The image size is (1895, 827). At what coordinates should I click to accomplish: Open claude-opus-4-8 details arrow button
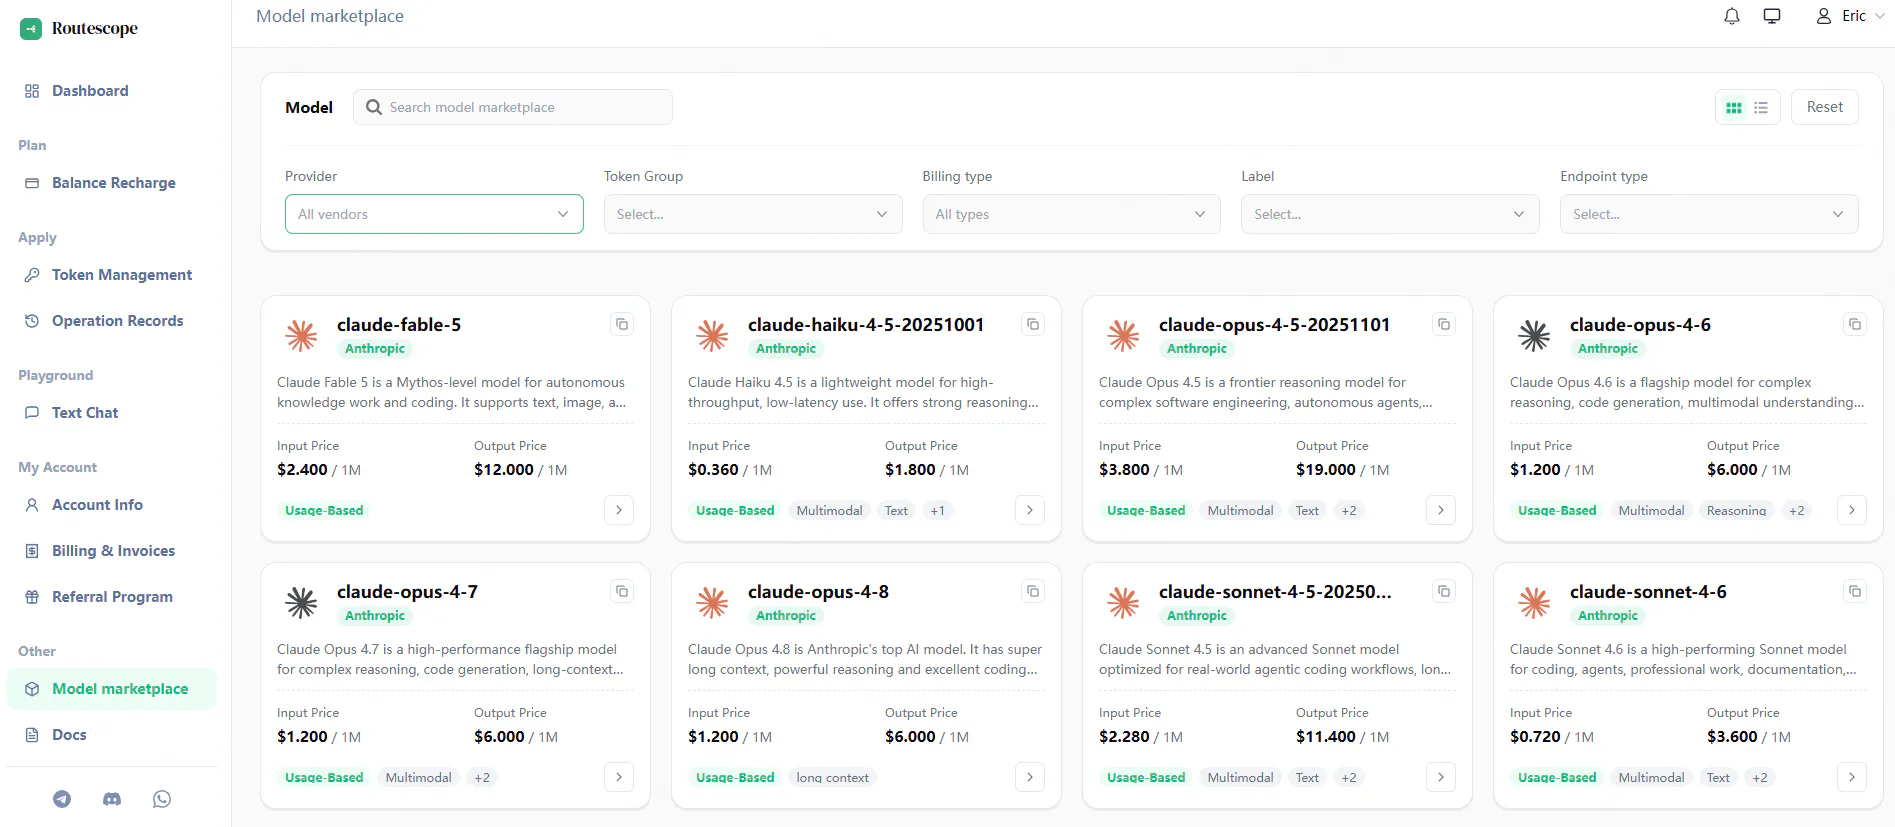[x=1030, y=777]
